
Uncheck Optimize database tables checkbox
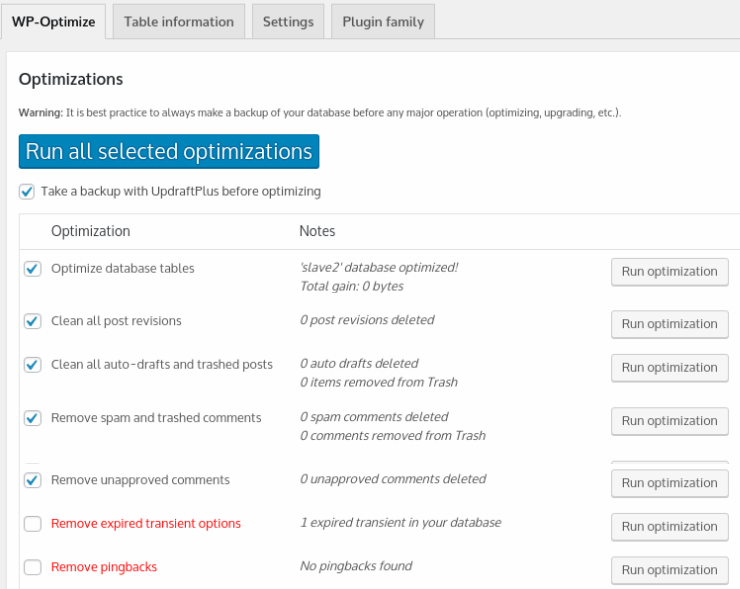[x=33, y=269]
